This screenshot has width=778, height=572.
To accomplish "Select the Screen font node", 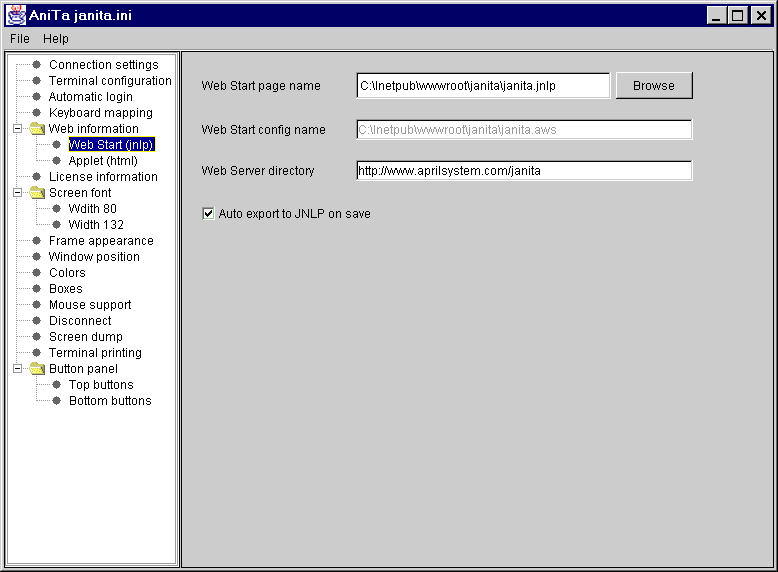I will (80, 193).
